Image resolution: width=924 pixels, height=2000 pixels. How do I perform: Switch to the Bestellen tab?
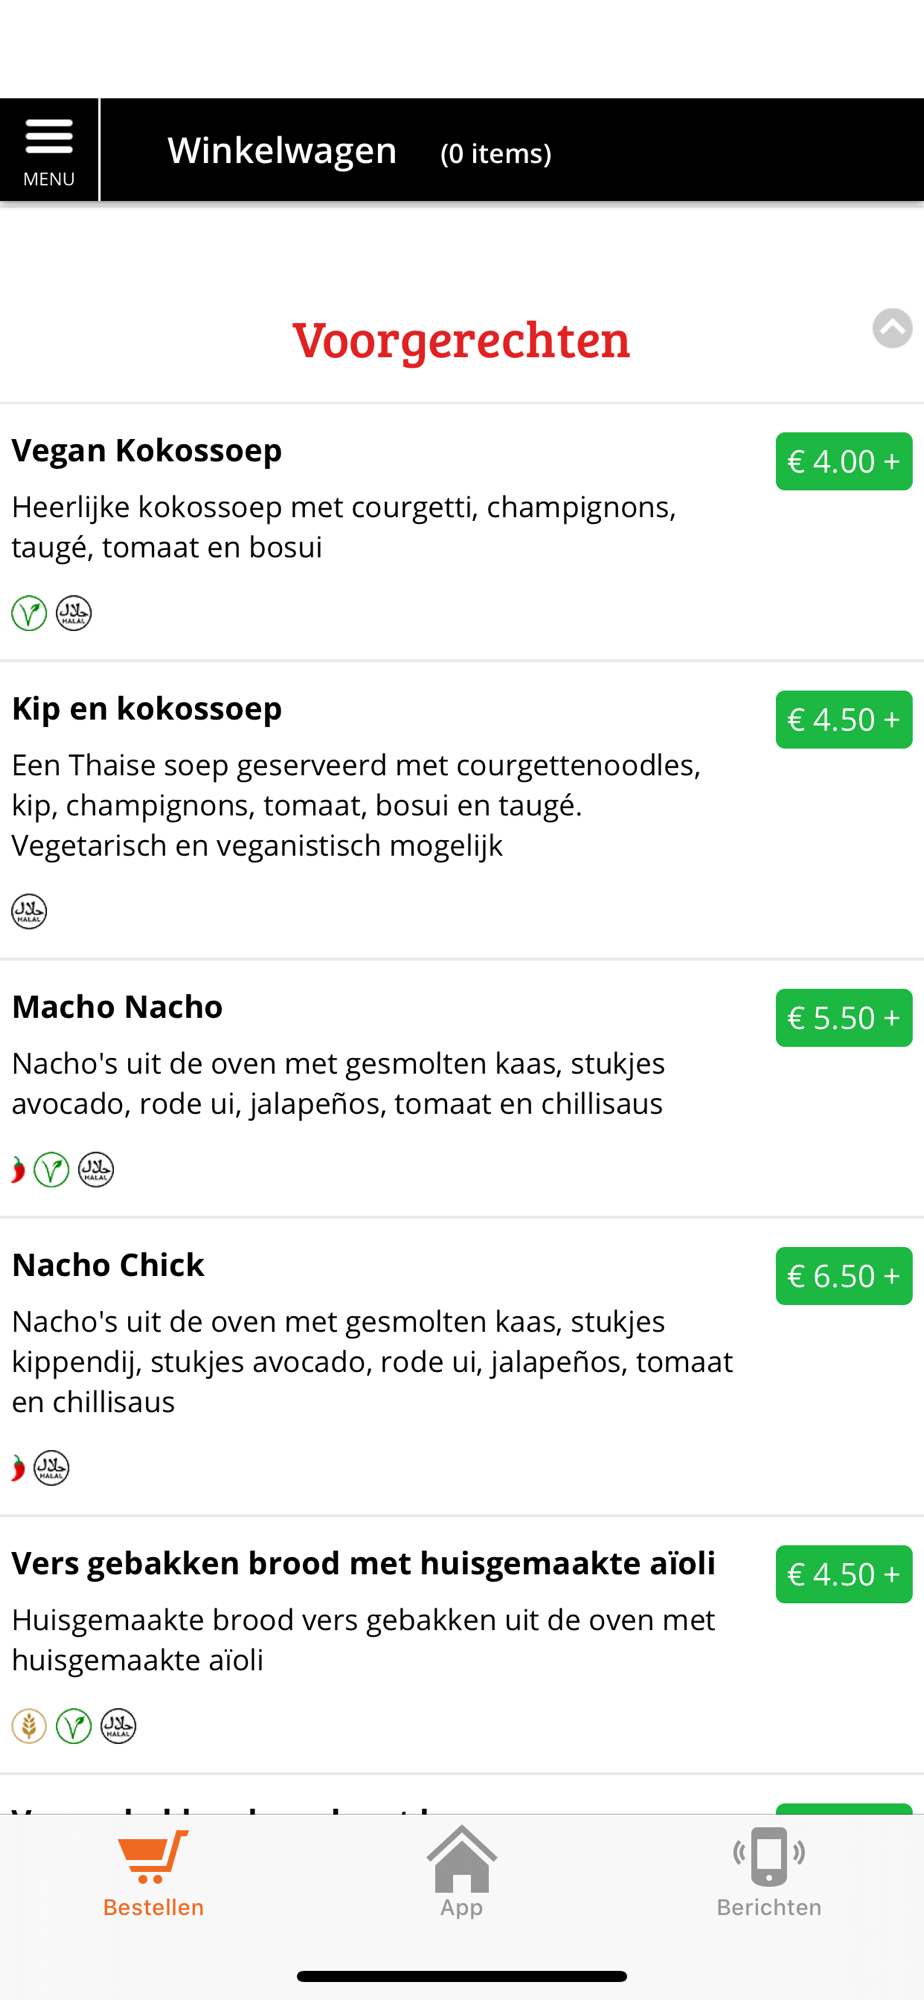pos(154,1873)
